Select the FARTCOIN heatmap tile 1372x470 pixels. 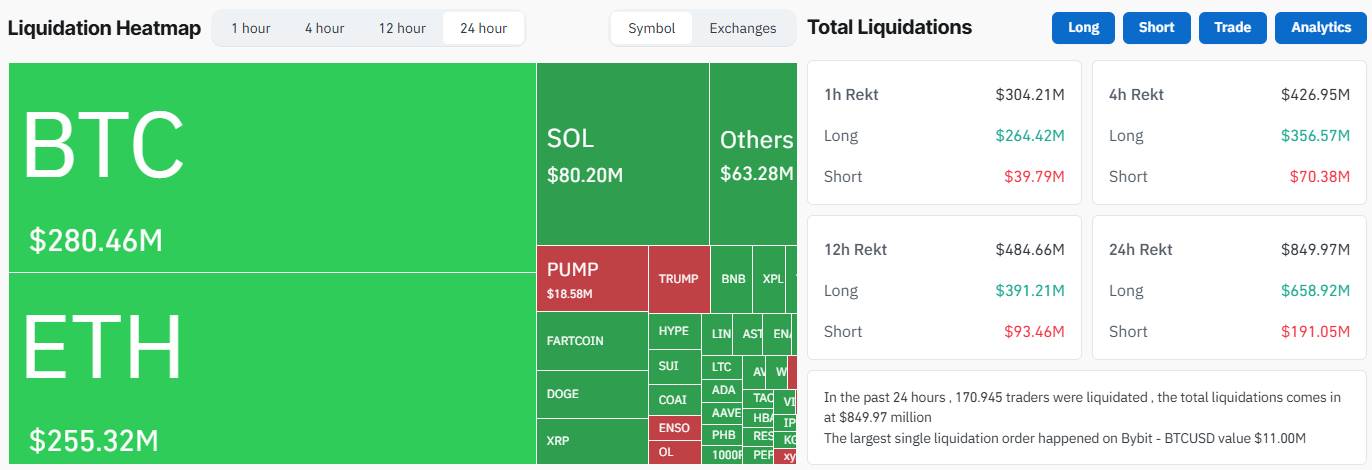[x=592, y=341]
